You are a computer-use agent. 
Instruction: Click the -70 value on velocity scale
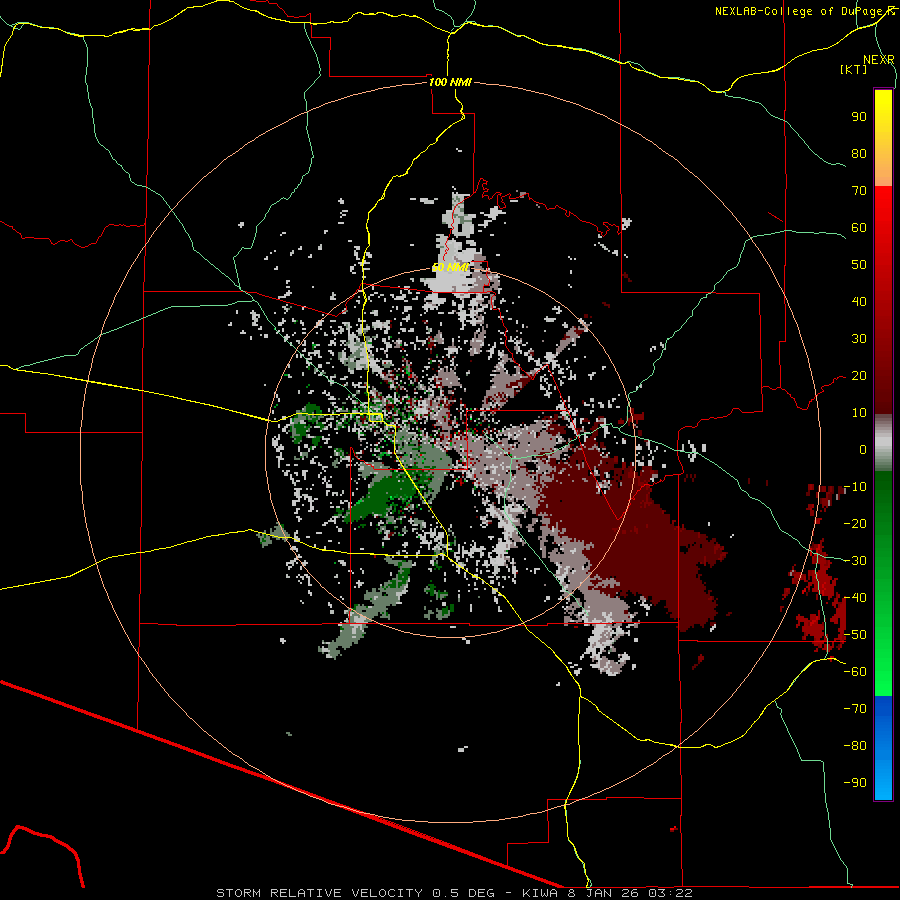tap(855, 709)
